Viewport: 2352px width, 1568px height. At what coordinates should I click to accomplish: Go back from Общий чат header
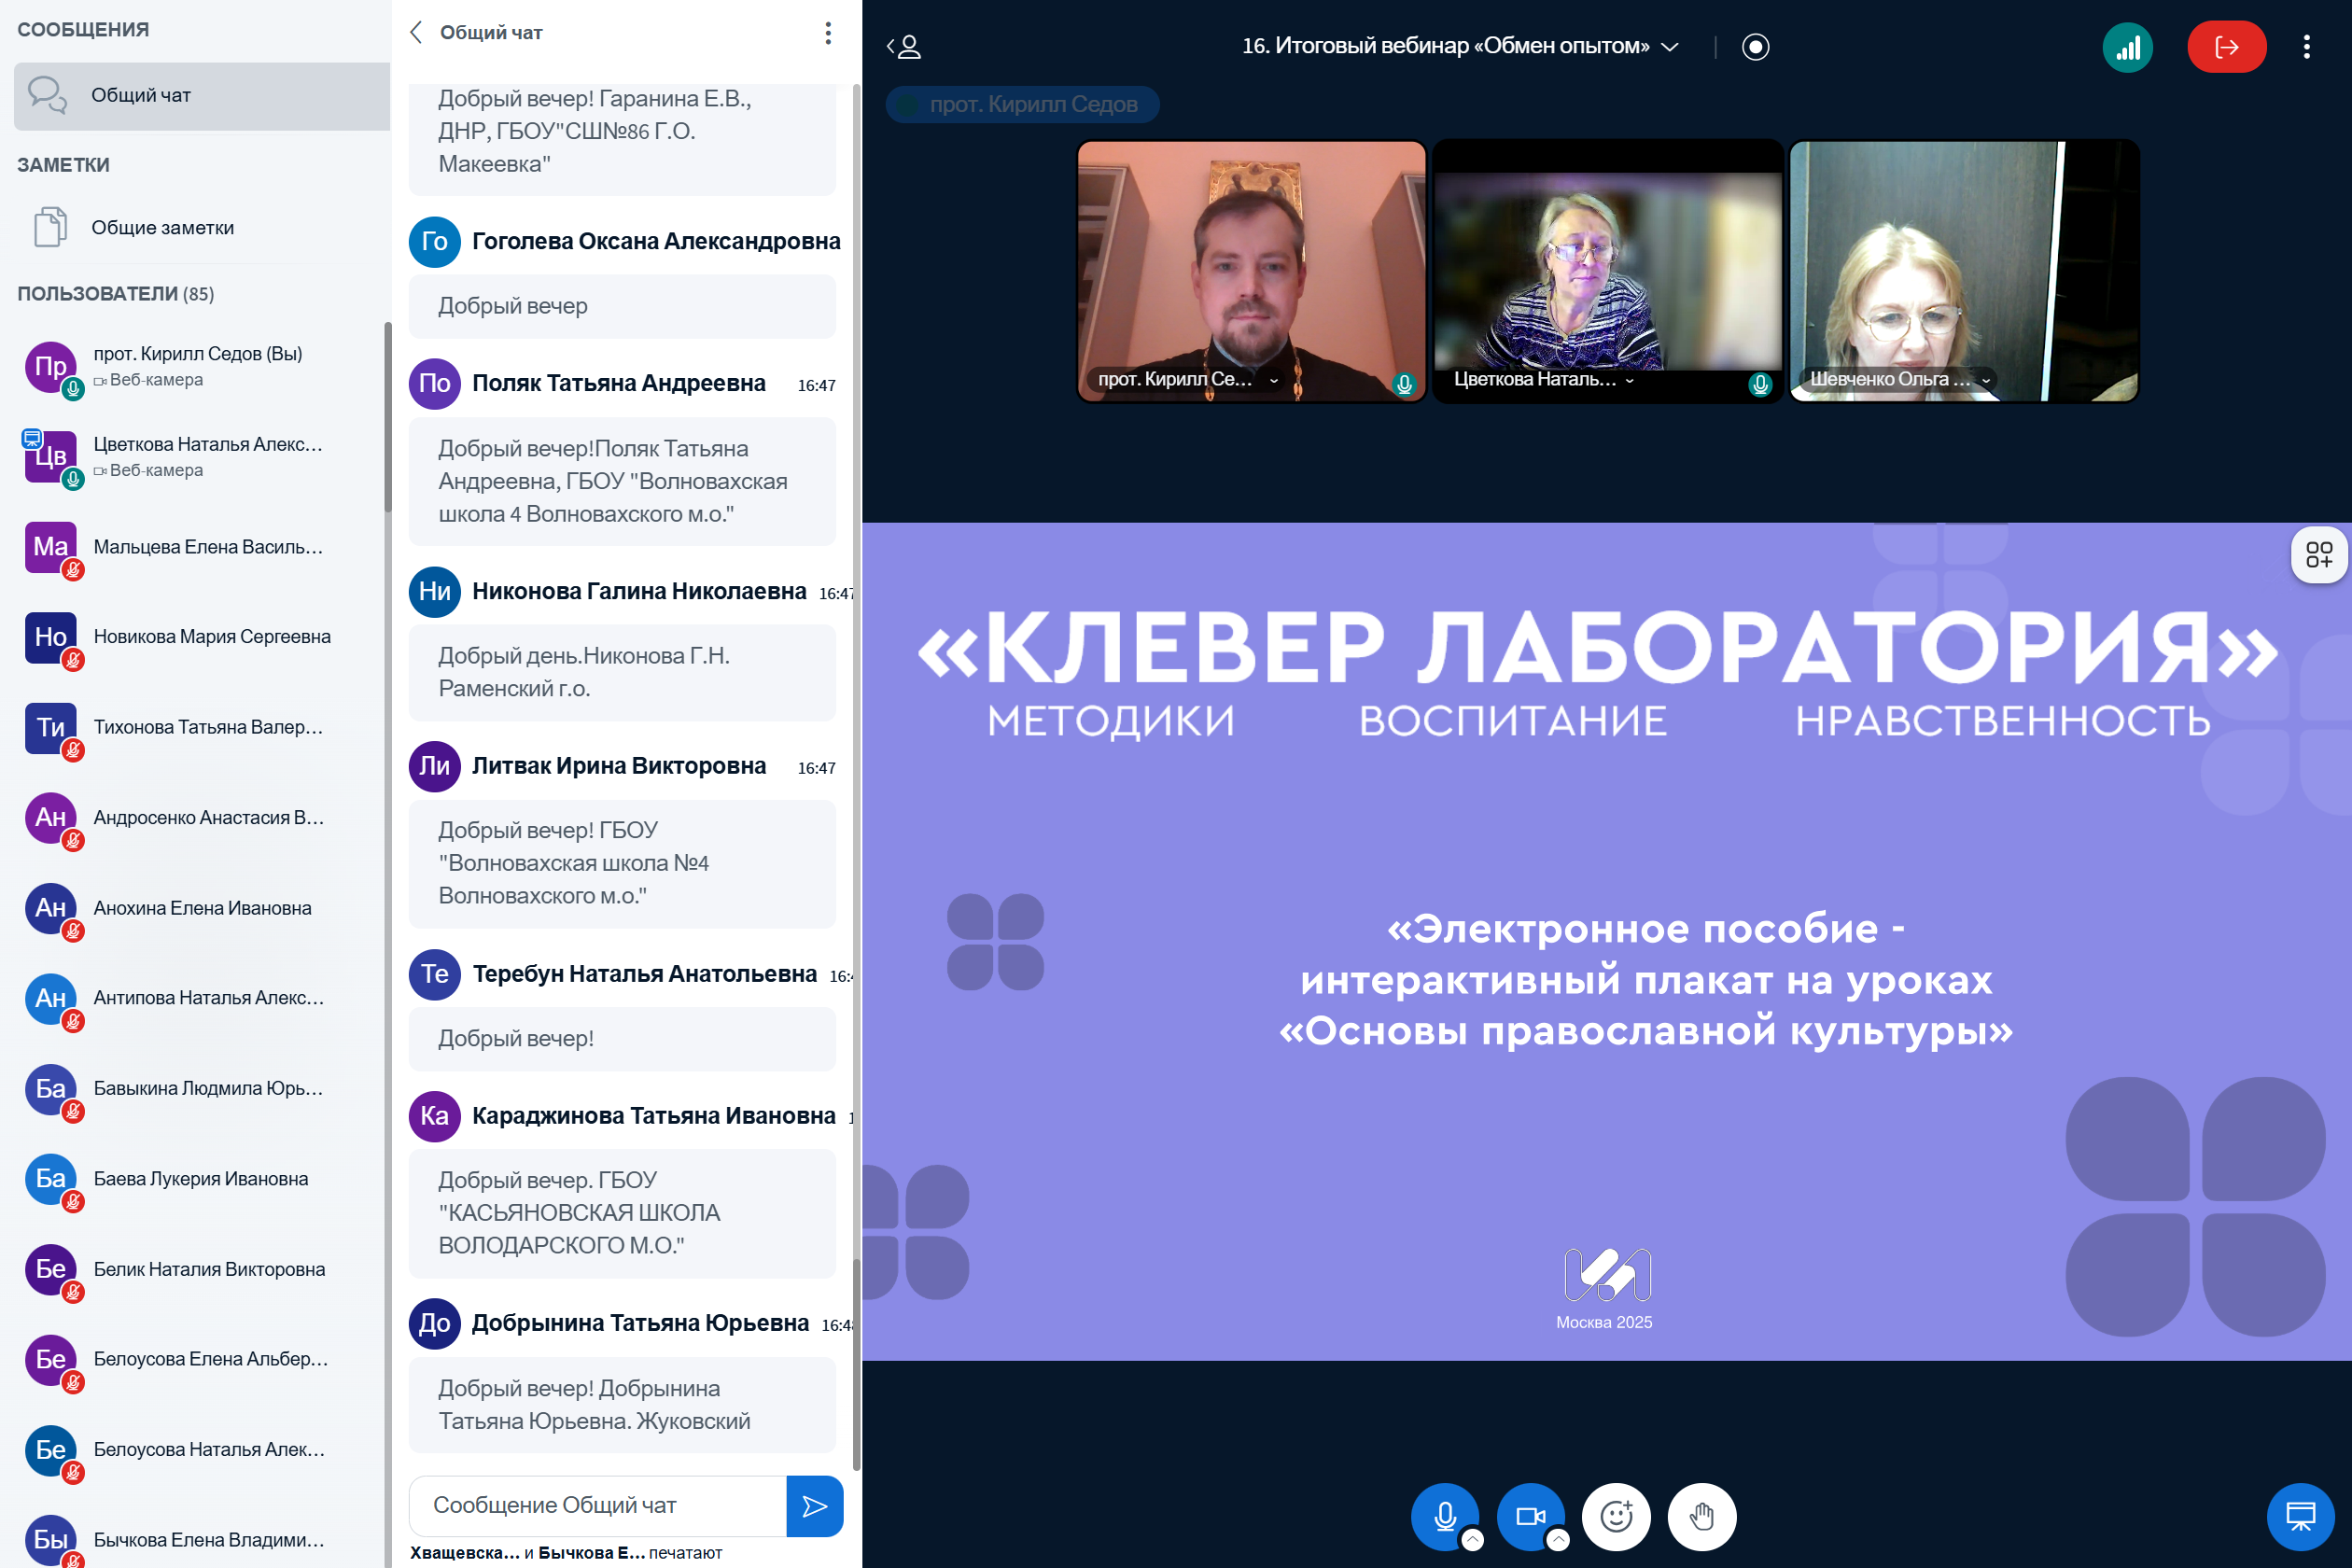(x=417, y=32)
